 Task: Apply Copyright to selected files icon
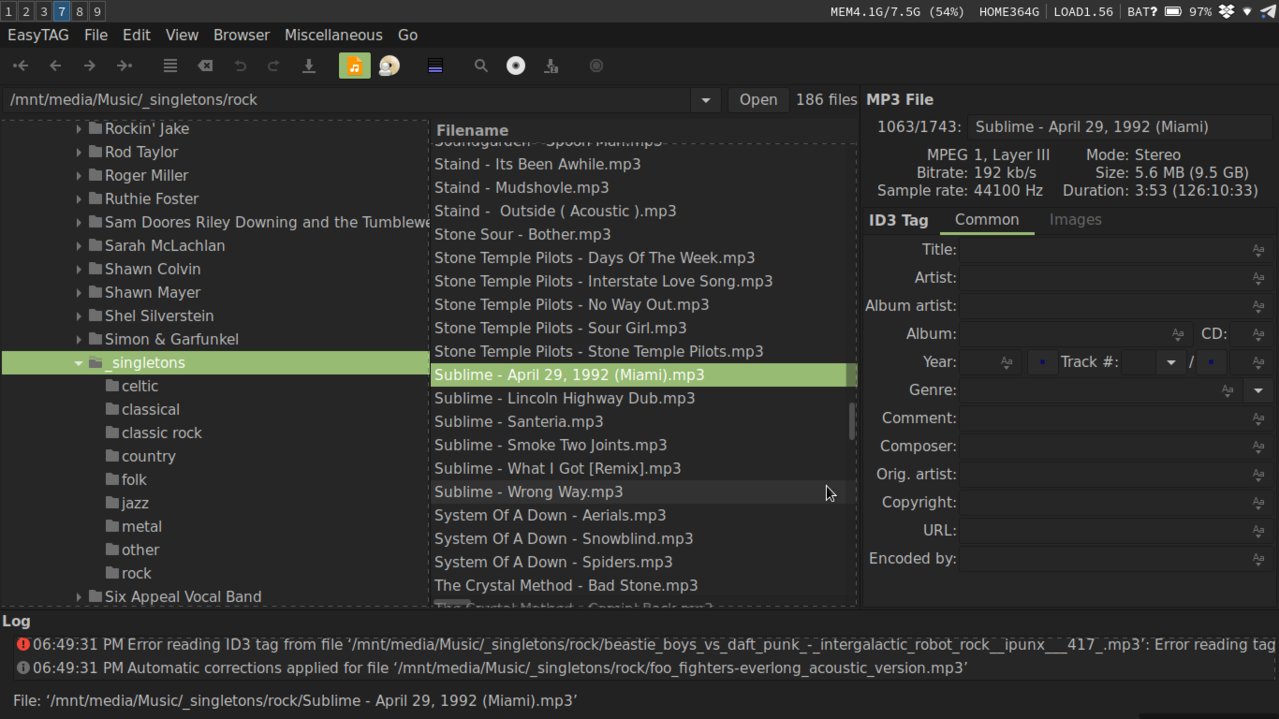pos(1258,502)
